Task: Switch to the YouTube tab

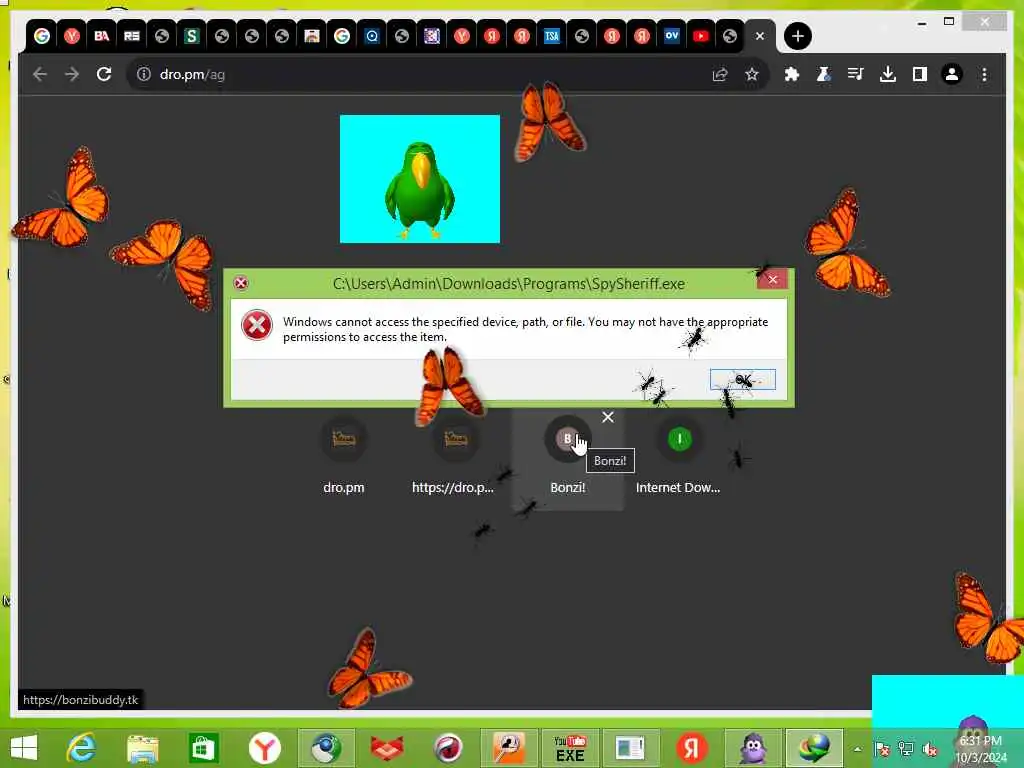Action: (x=701, y=36)
